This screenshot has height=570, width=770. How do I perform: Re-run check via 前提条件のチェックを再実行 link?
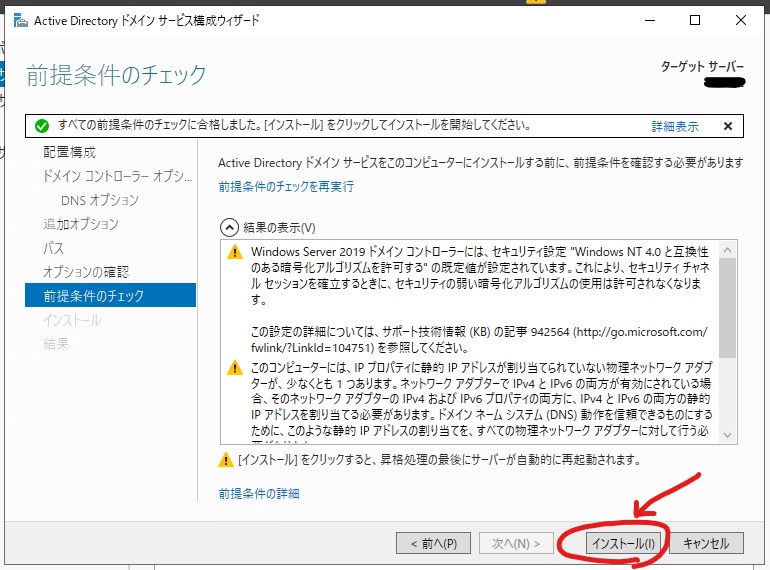(x=286, y=187)
